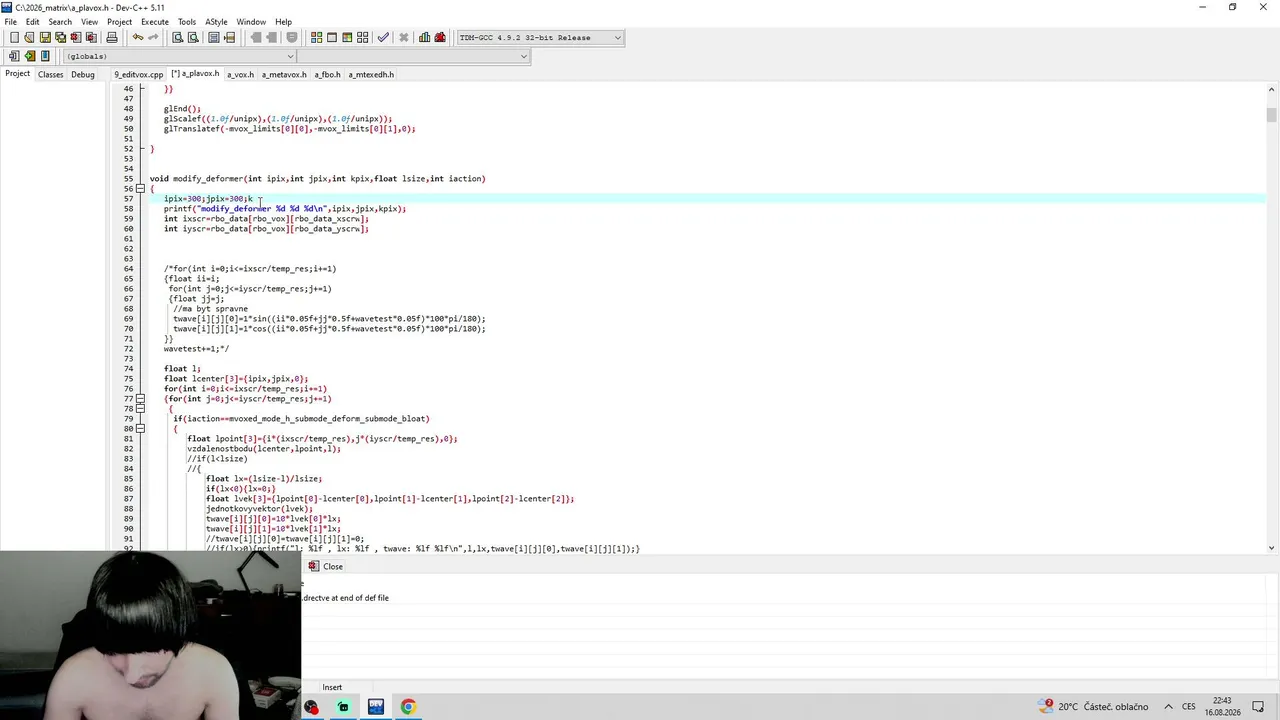
Task: Switch to the a_fbo.h tab
Action: point(327,74)
